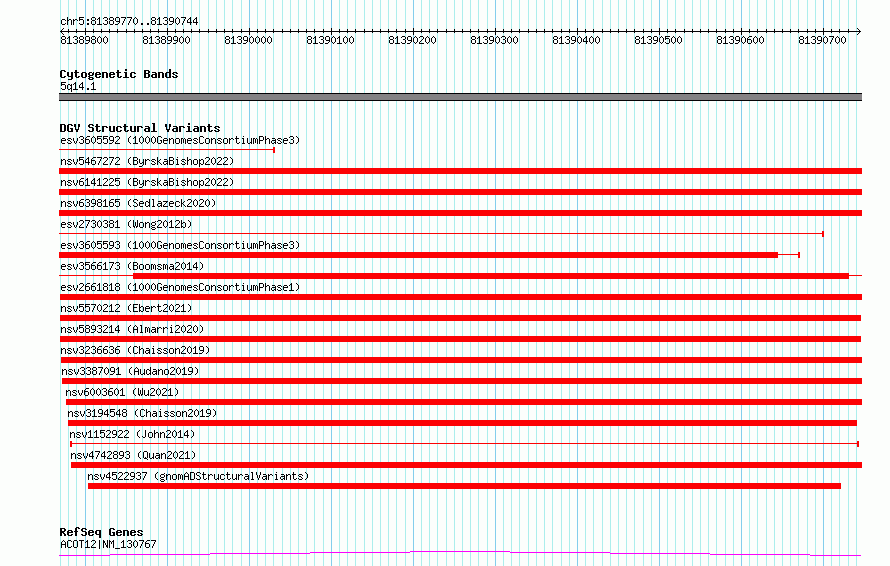Select variant label nsv1152922 (John2014)

[132, 434]
